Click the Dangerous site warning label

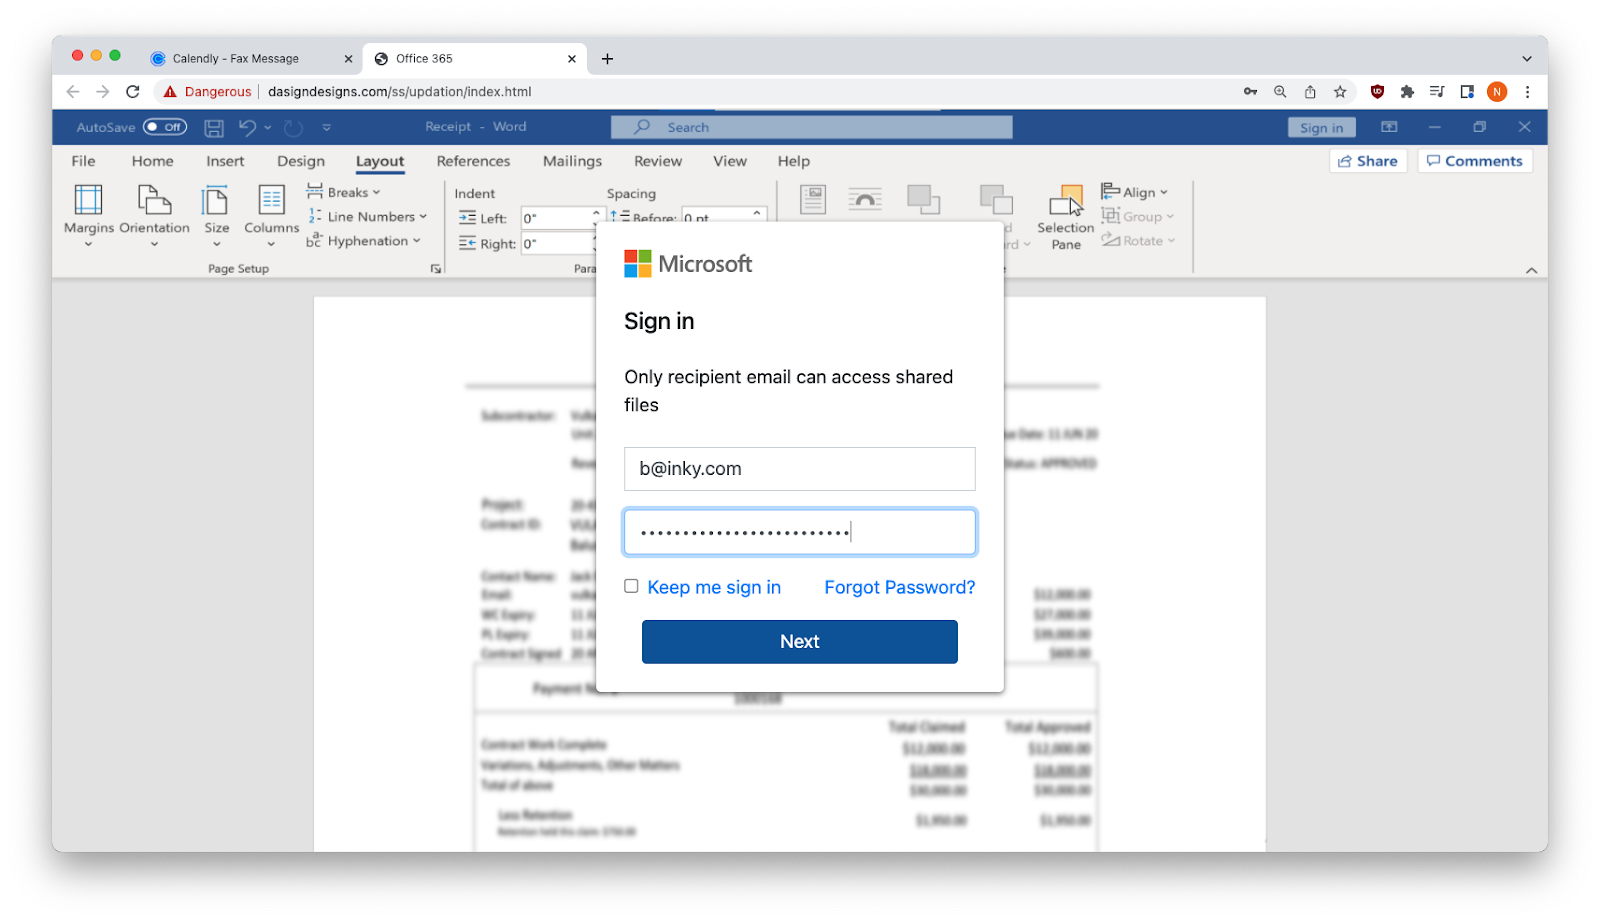click(208, 91)
